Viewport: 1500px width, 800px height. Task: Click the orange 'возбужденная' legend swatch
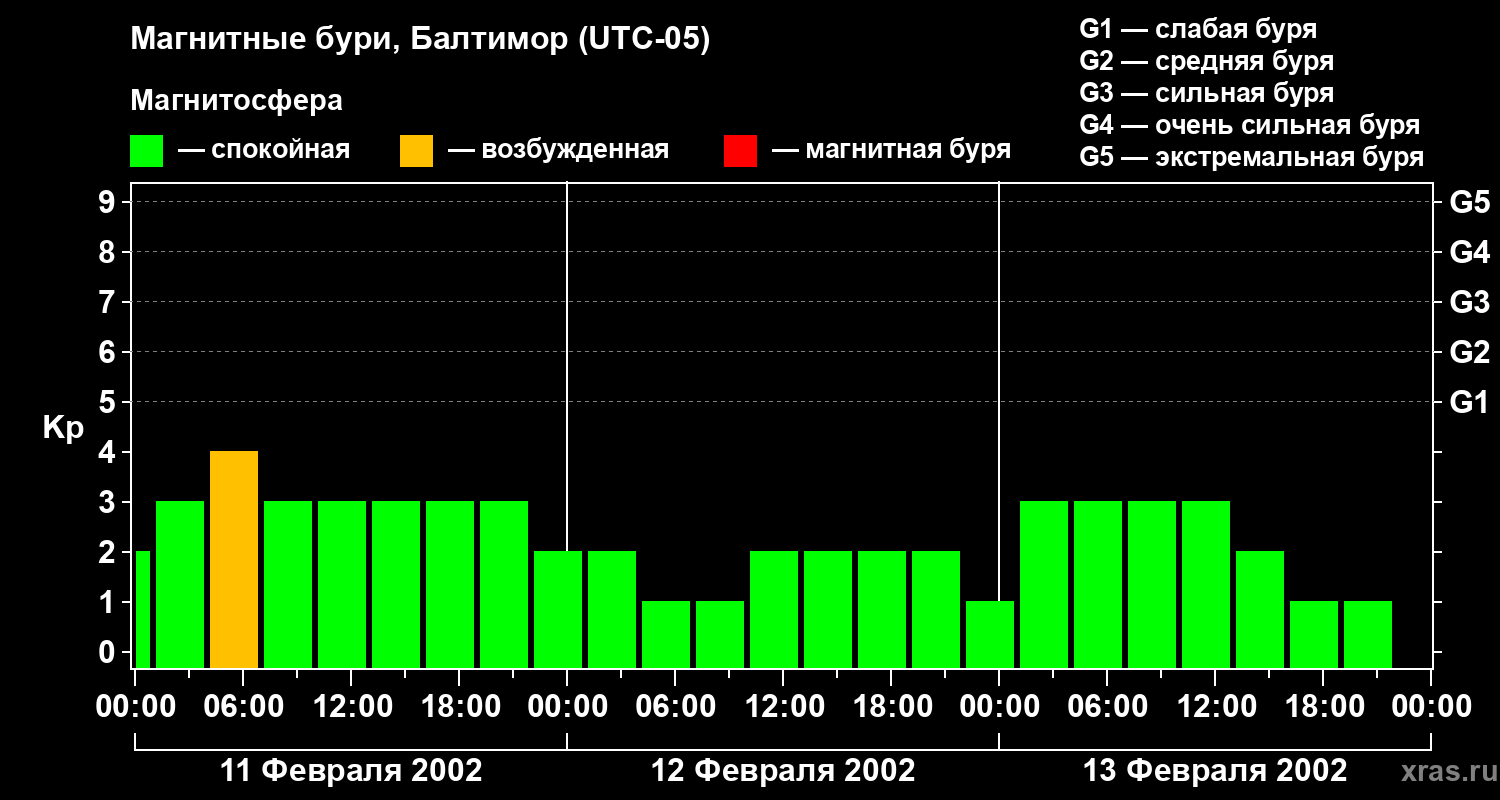point(416,151)
